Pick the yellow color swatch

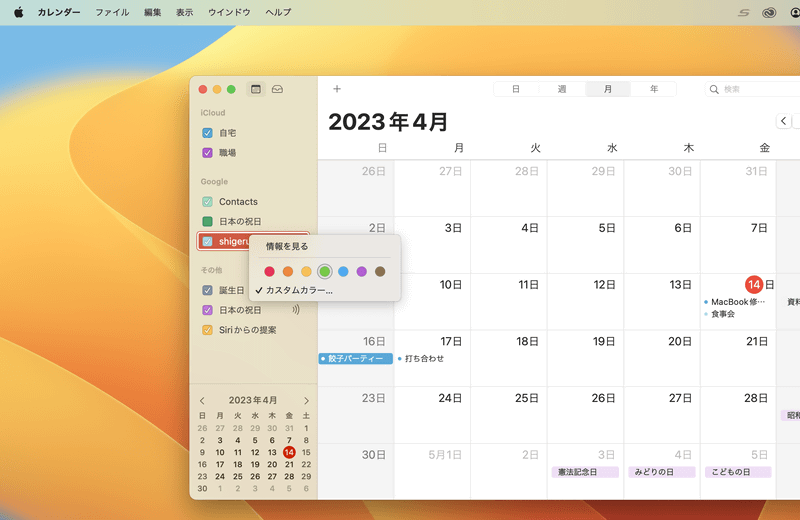click(x=306, y=271)
